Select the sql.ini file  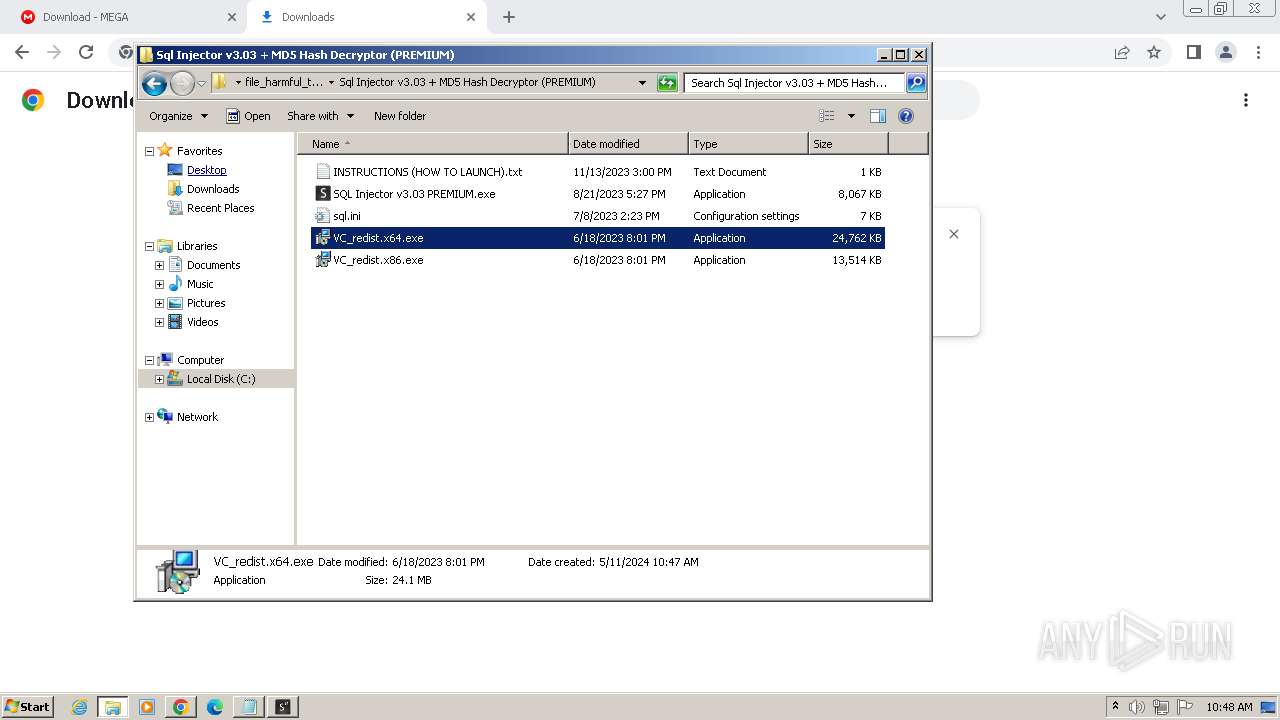(598, 216)
